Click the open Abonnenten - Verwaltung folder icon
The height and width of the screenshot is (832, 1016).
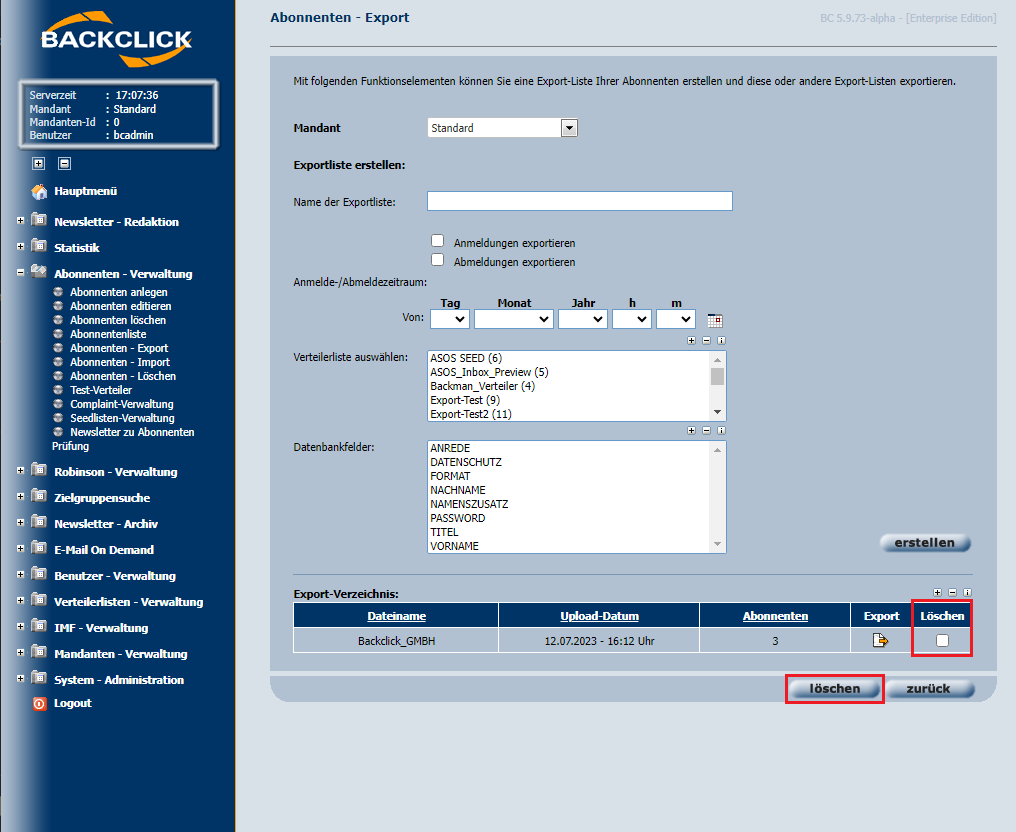[39, 272]
